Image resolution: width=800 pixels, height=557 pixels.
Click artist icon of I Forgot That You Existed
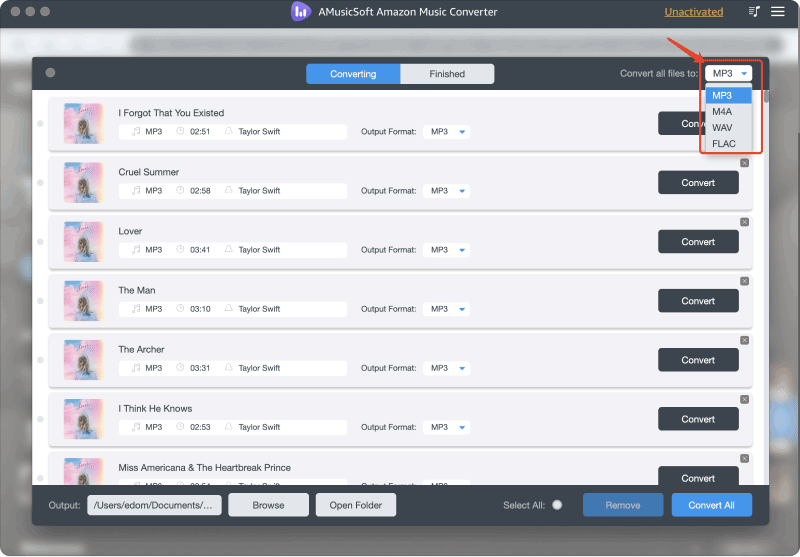229,131
